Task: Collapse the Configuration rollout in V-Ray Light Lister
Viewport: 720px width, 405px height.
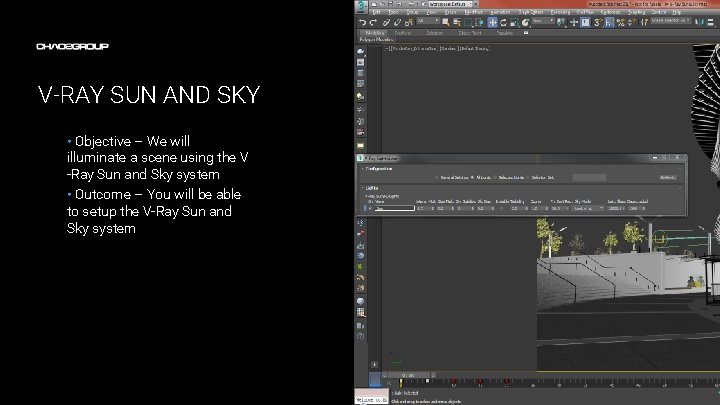Action: coord(379,169)
